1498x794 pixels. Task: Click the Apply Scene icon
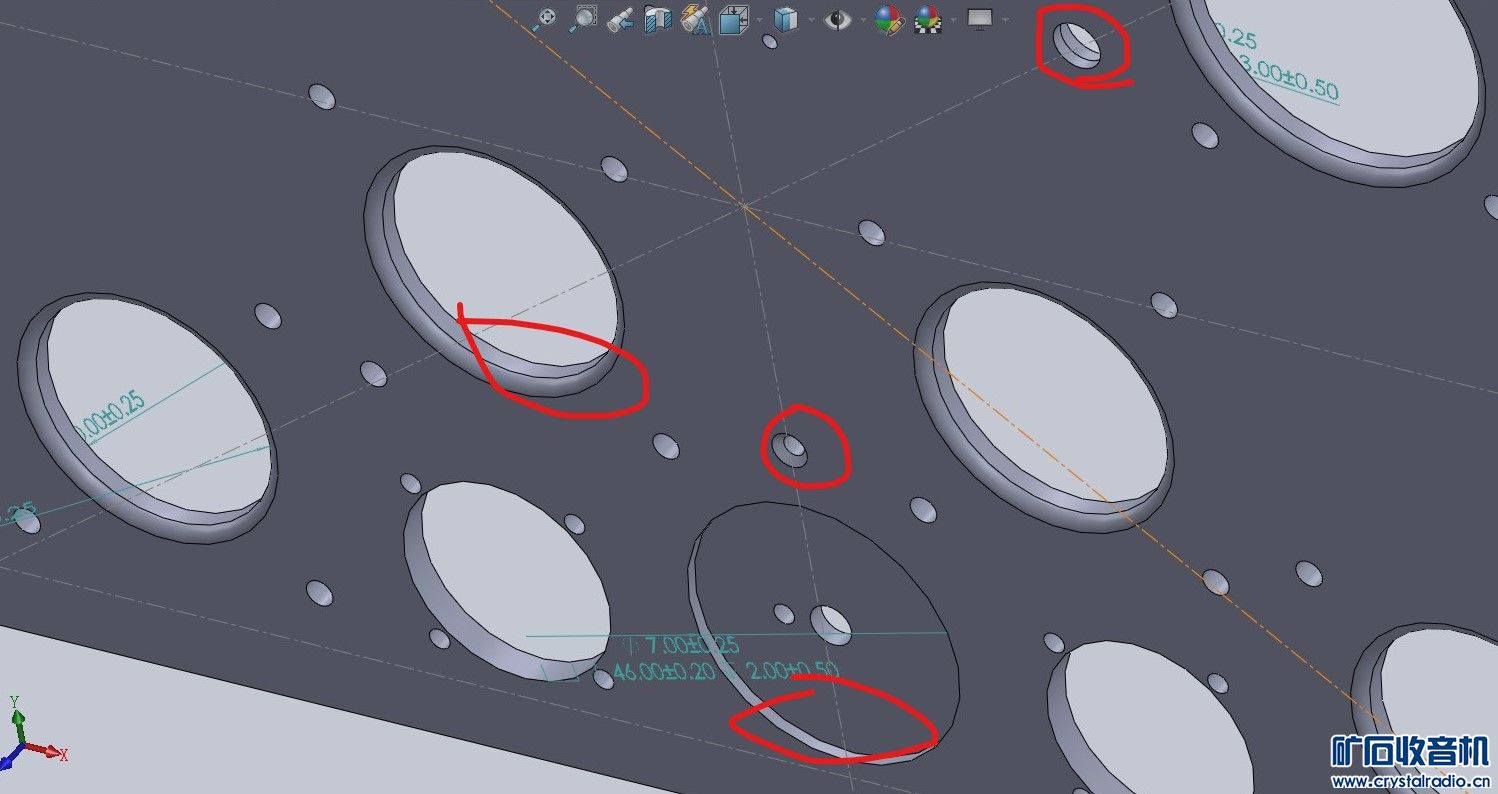[928, 18]
